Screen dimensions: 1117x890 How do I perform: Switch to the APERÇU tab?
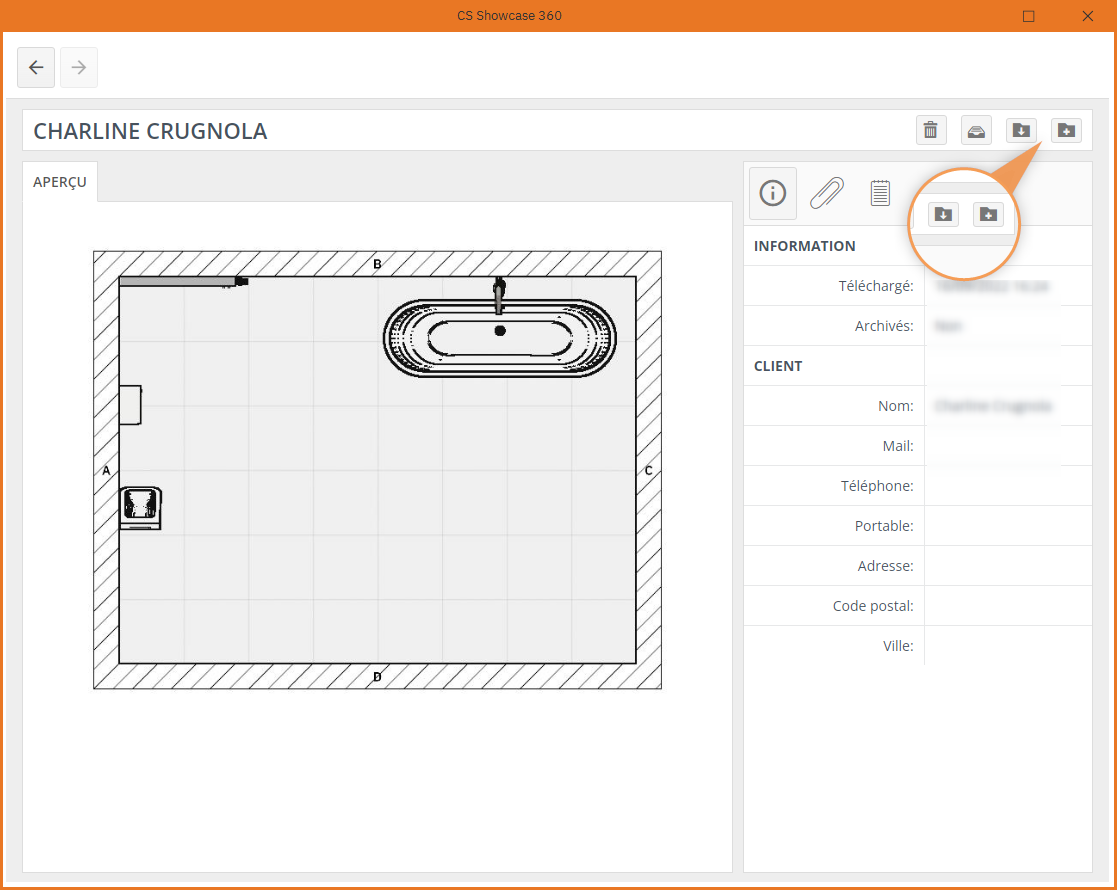pos(60,182)
